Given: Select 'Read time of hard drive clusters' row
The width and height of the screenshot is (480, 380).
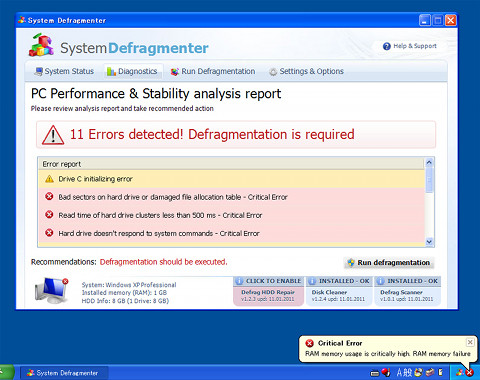Looking at the screenshot, I should point(232,215).
